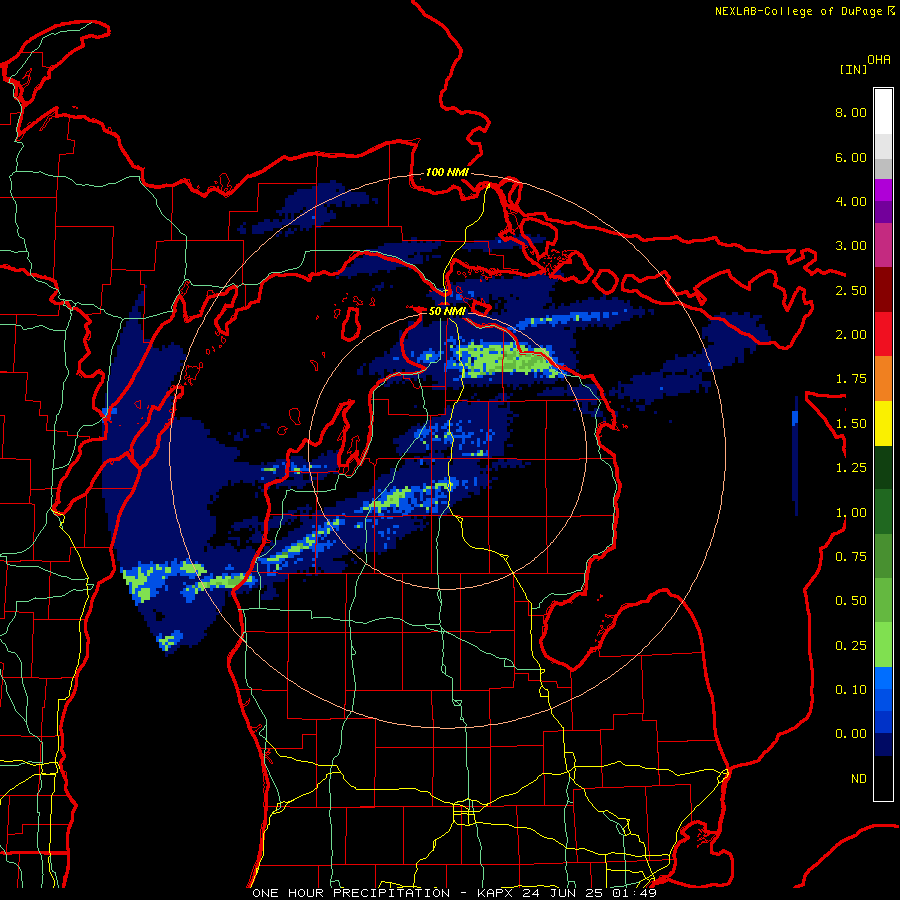Click the NEXLAB-College of DuPage credit text

[x=798, y=11]
